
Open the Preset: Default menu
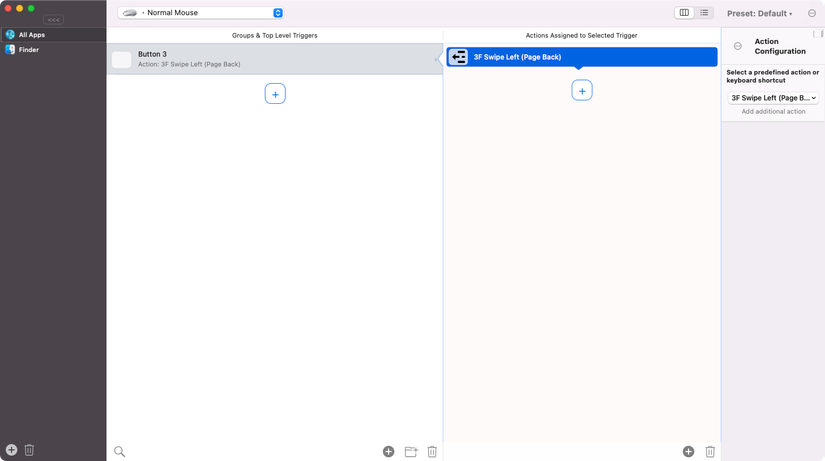coord(759,14)
